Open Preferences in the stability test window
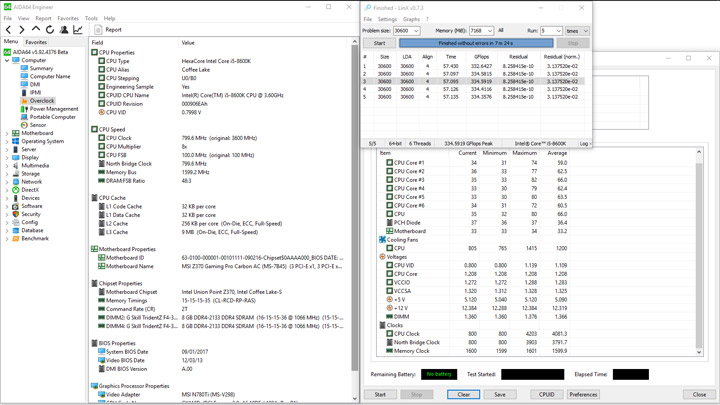The image size is (720, 405). [583, 394]
